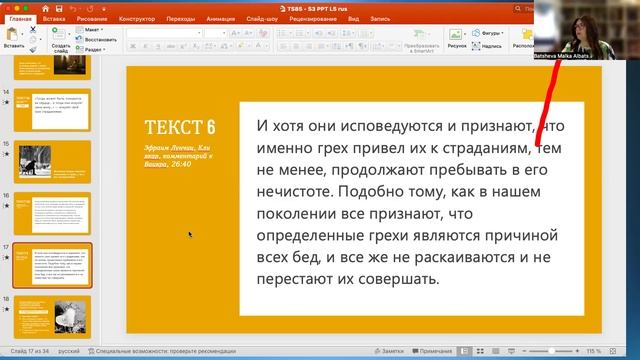The image size is (640, 360).
Task: Click the language indicator русский in status bar
Action: coord(69,351)
